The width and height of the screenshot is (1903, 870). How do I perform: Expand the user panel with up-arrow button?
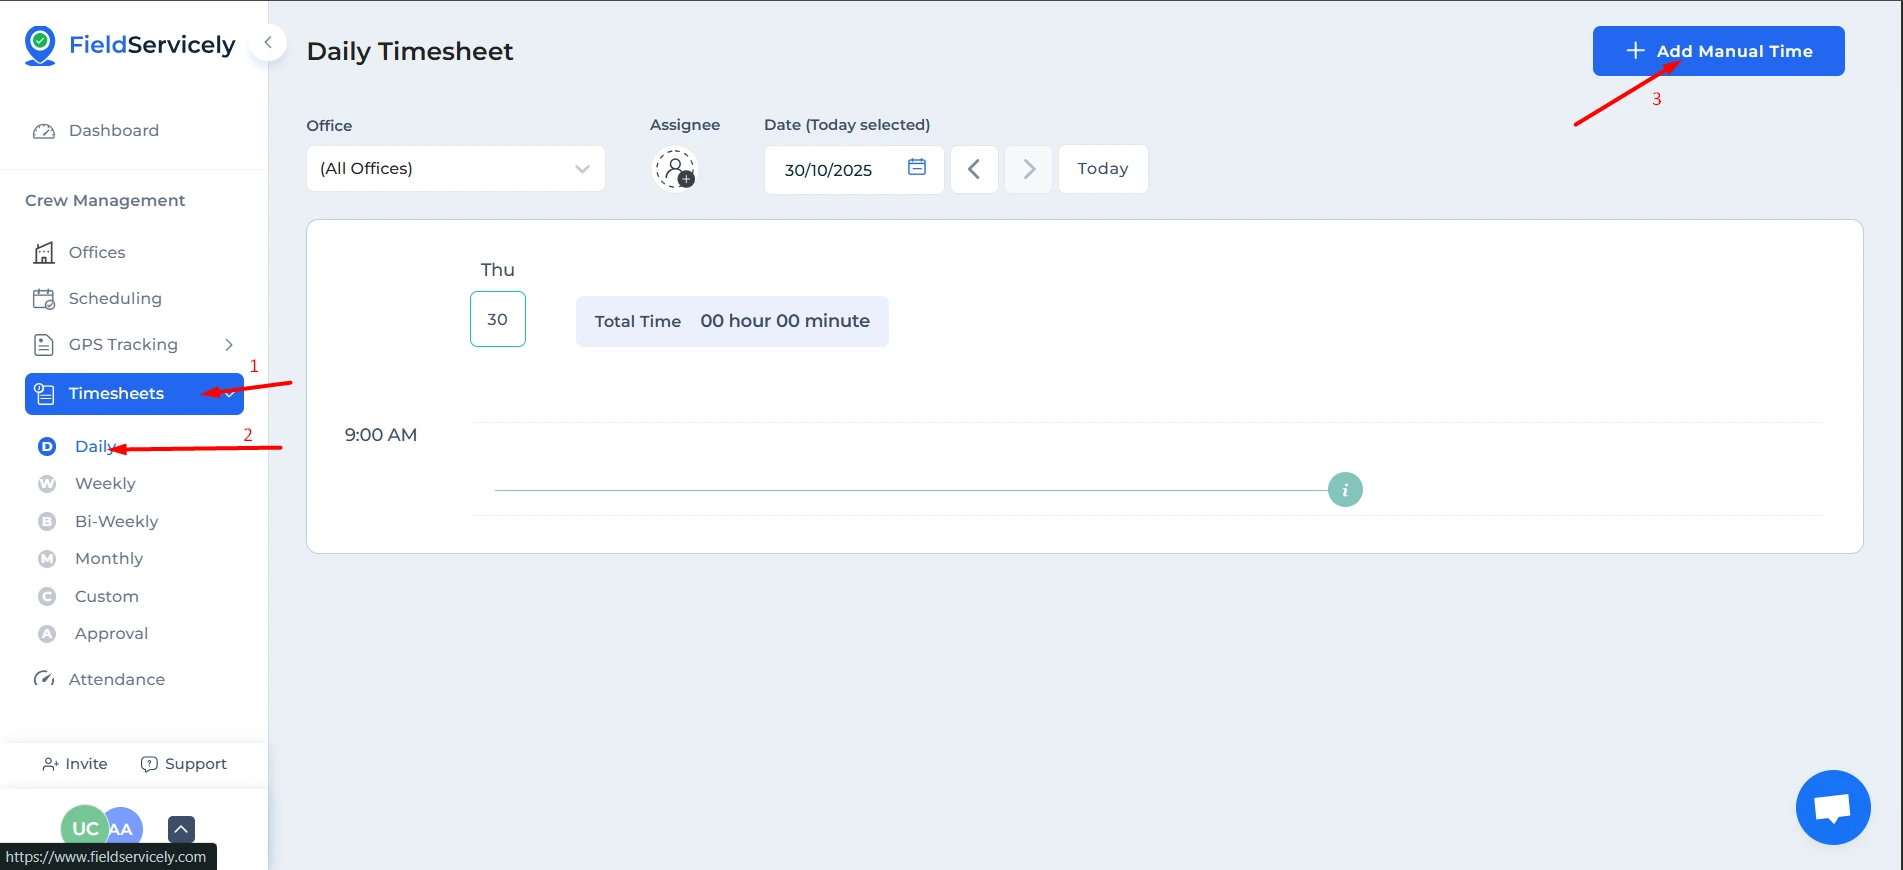tap(181, 829)
